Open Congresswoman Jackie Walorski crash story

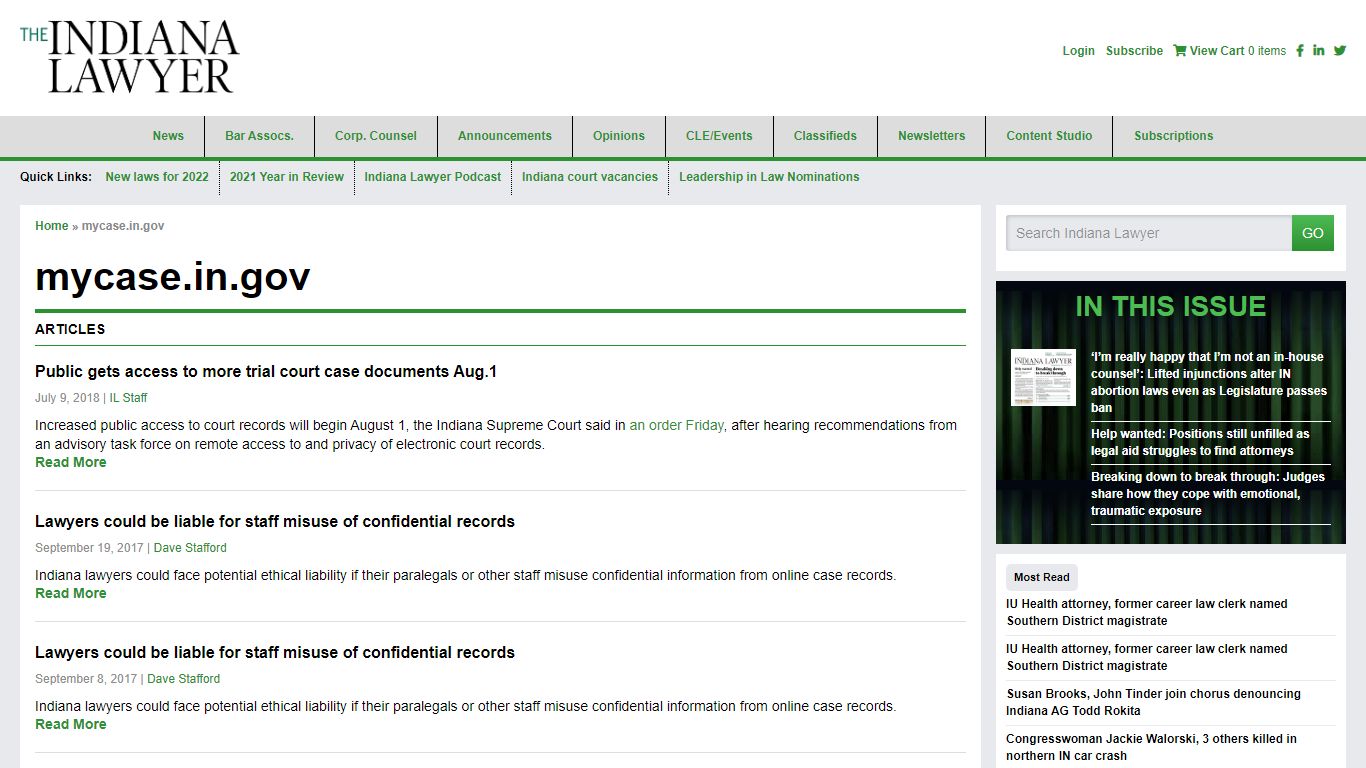1151,747
